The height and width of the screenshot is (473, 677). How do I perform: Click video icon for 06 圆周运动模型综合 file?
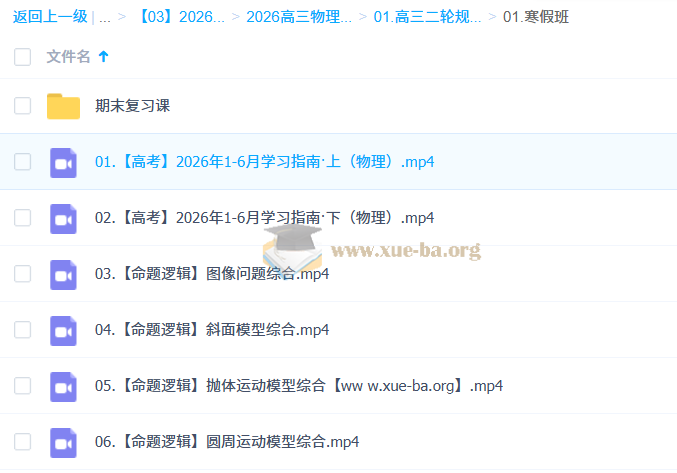(63, 442)
